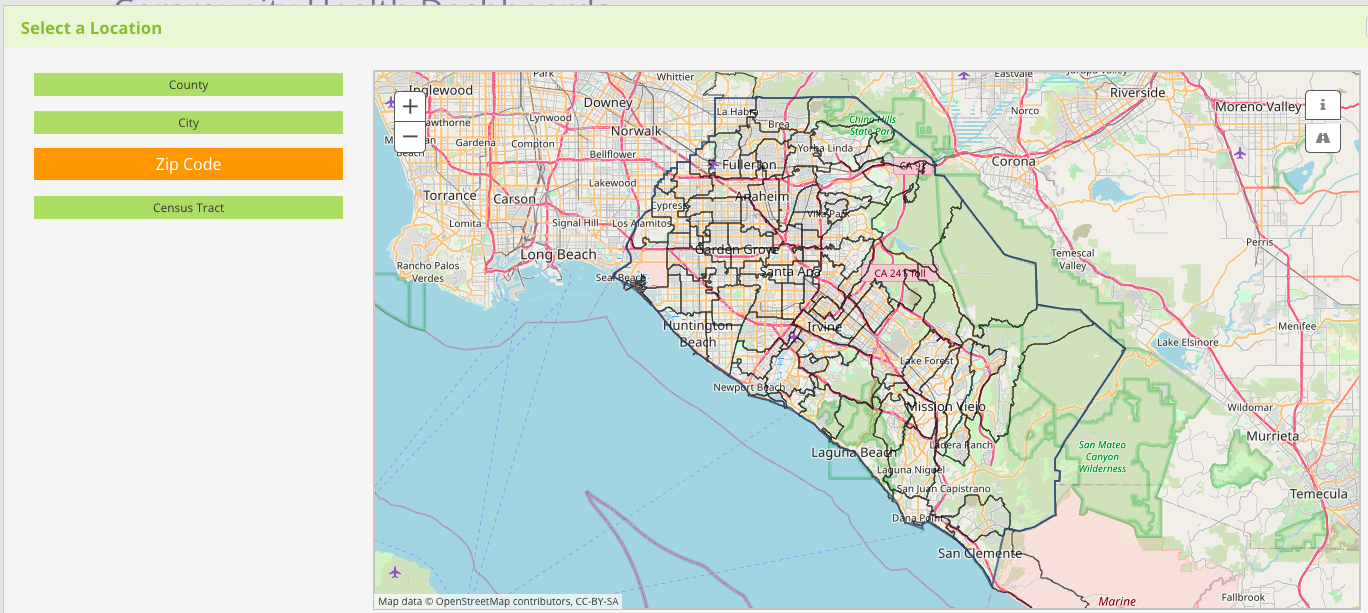
Task: Click the airport icon near Fullerton
Action: 711,163
